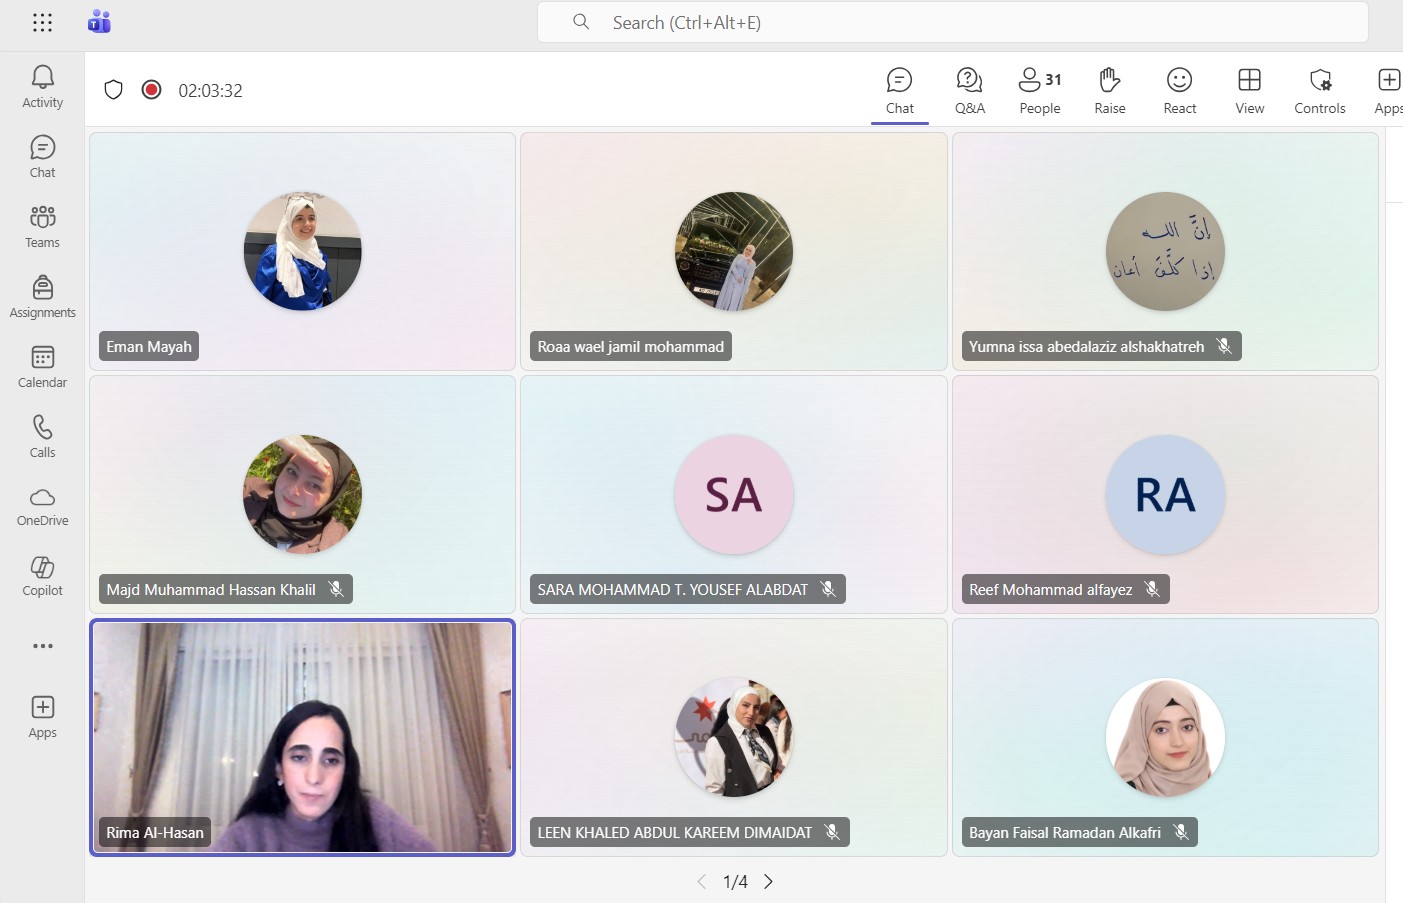The image size is (1403, 903).
Task: Show the People participants panel
Action: [x=1039, y=90]
